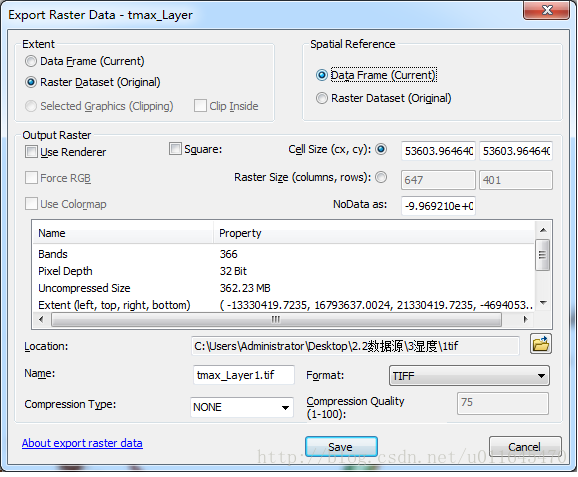Select the Extent (left, top, right, bottom) row
Viewport: 578px width, 477px height.
(284, 305)
